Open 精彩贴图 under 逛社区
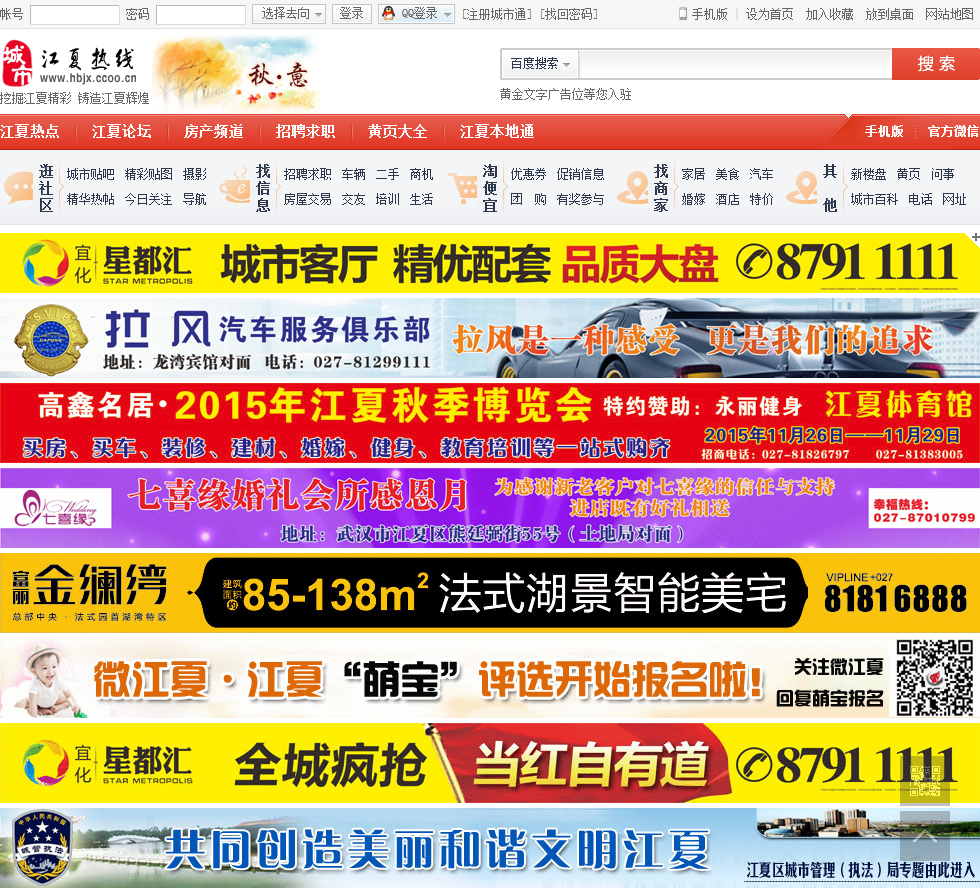Viewport: 980px width, 891px height. click(148, 174)
